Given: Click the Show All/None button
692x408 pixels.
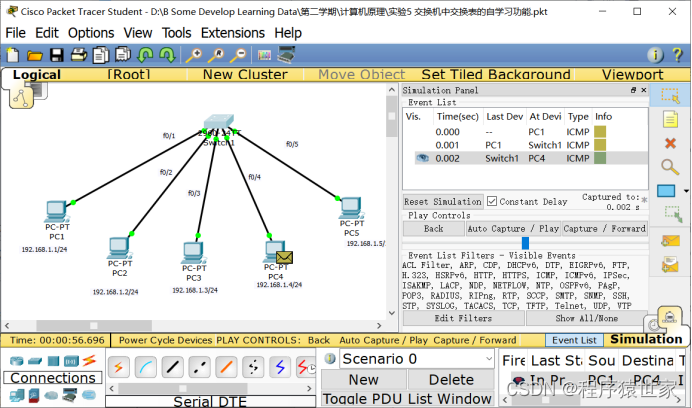Looking at the screenshot, I should coord(587,318).
